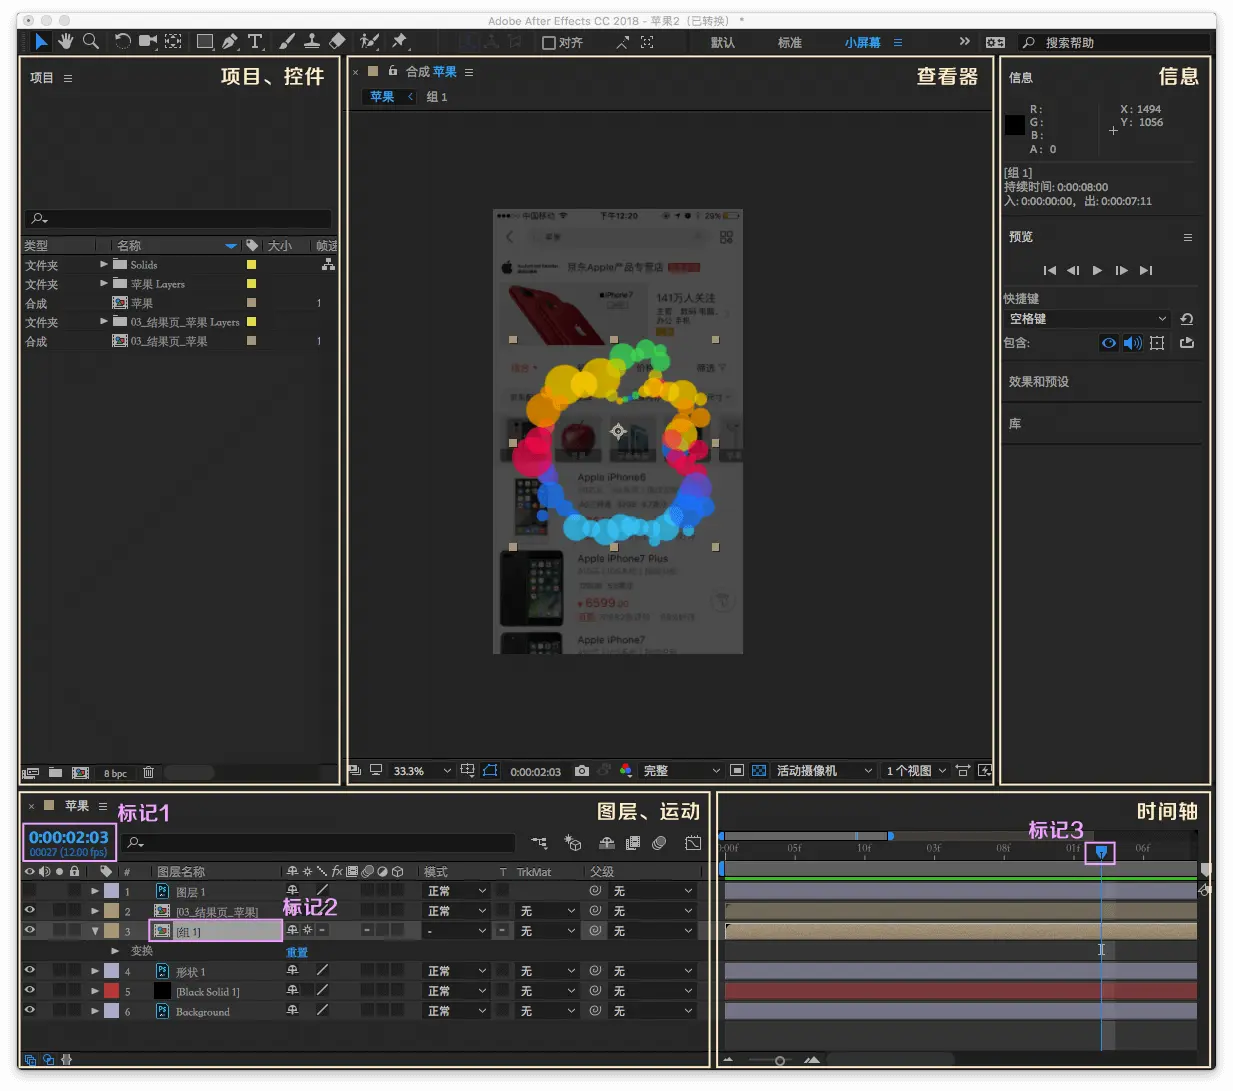The width and height of the screenshot is (1233, 1091).
Task: Switch to the 组 1 viewer tab
Action: pyautogui.click(x=436, y=97)
